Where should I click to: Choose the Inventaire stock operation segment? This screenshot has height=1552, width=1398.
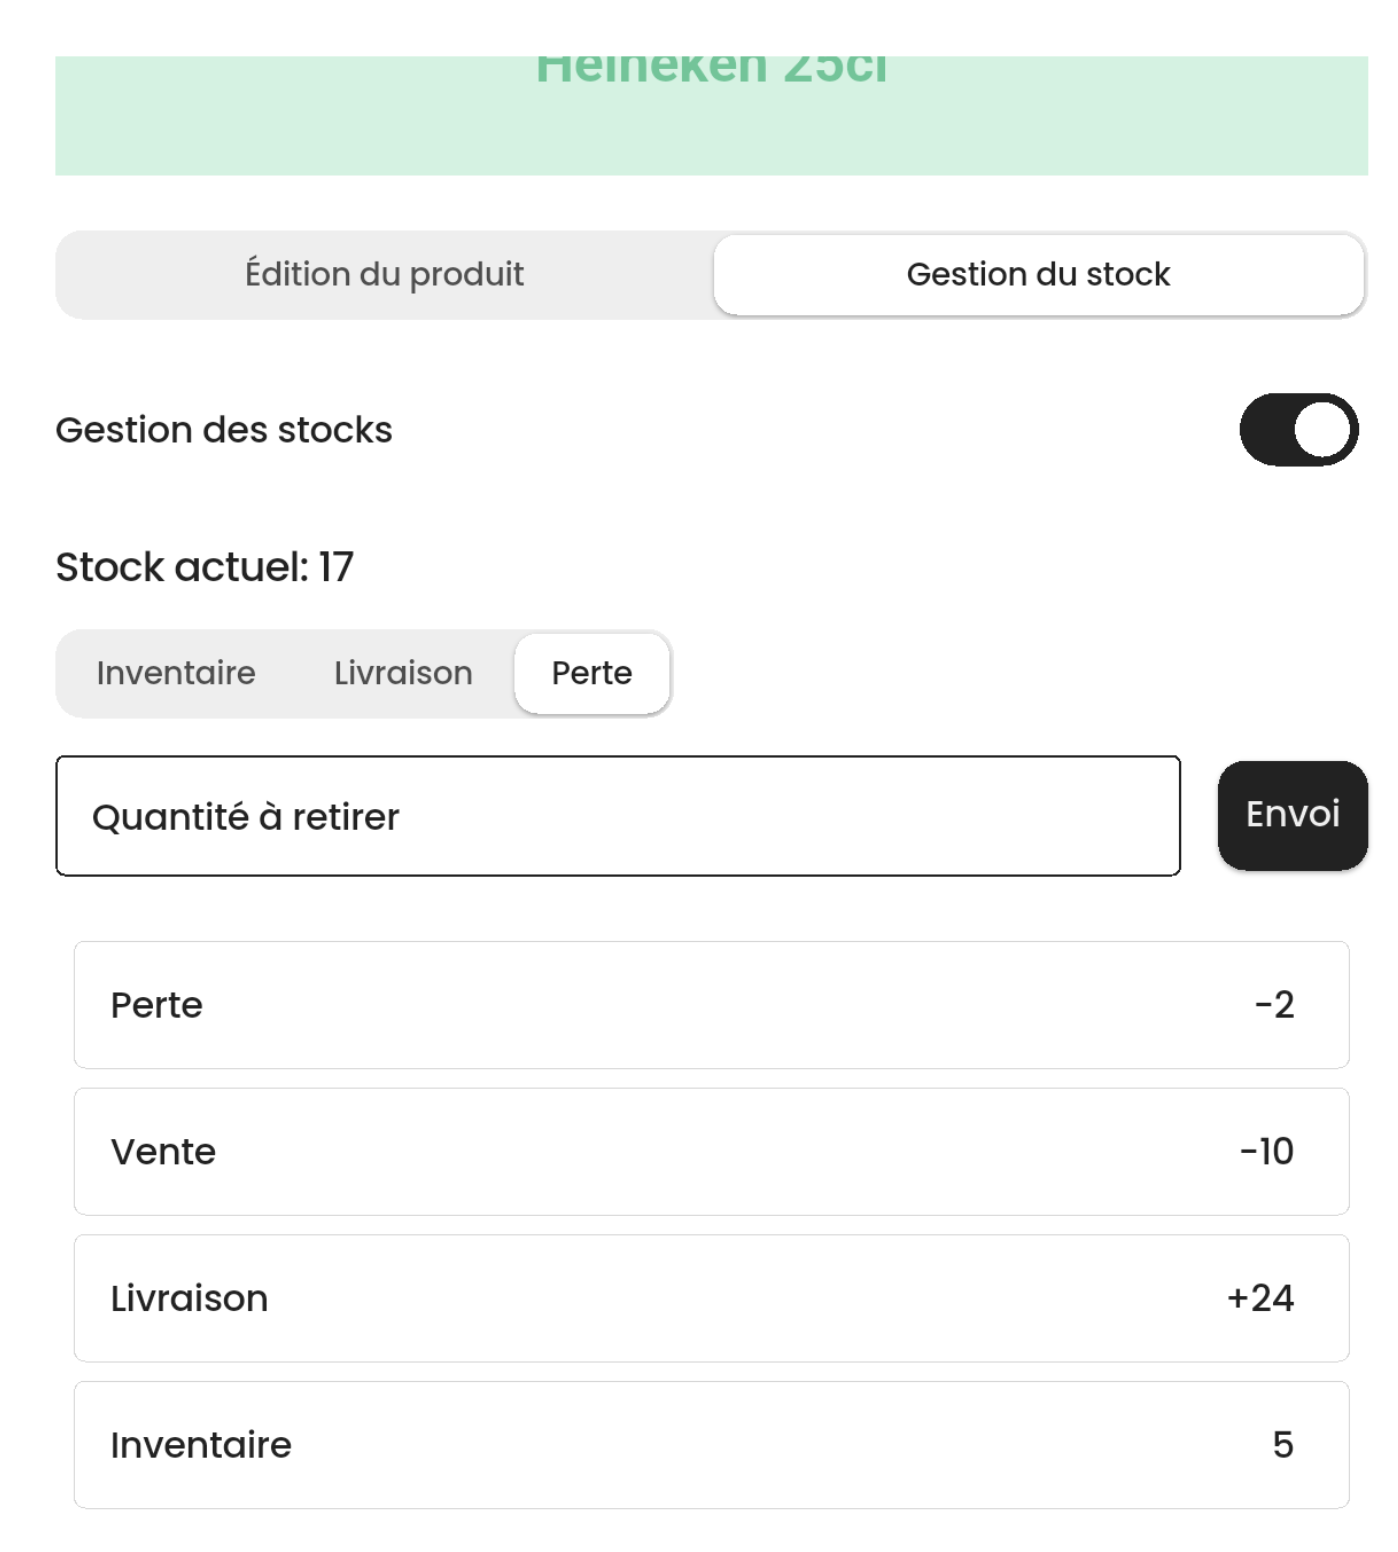coord(176,673)
